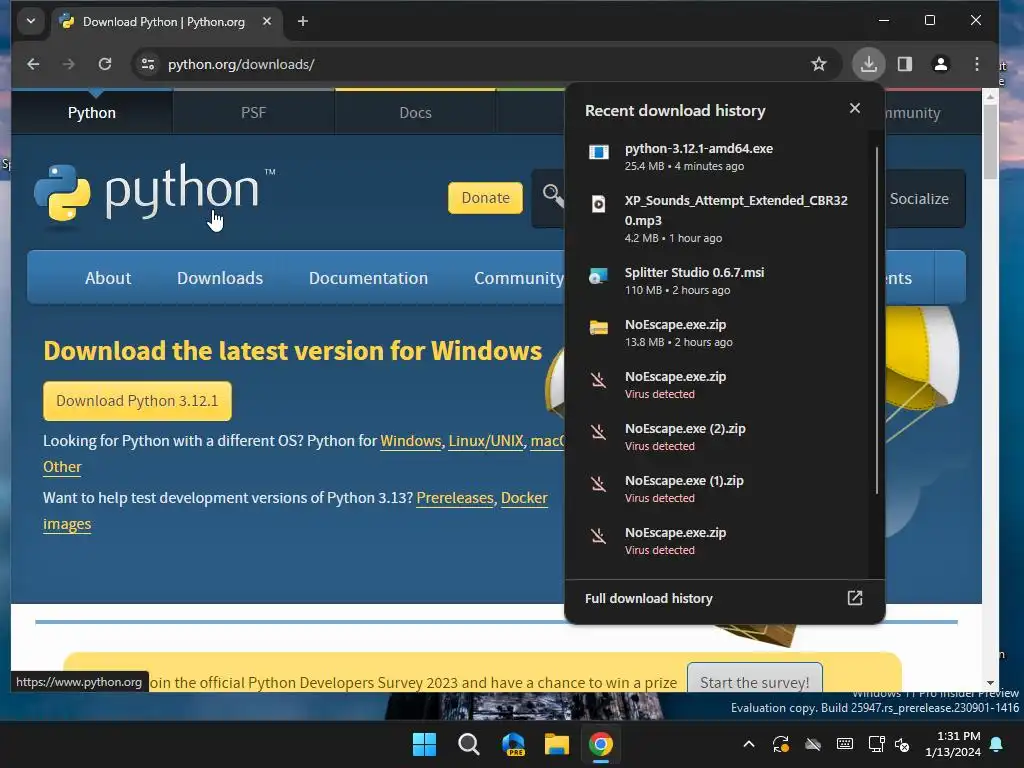1024x768 pixels.
Task: Click Download Python 3.12.1 button
Action: pos(137,401)
